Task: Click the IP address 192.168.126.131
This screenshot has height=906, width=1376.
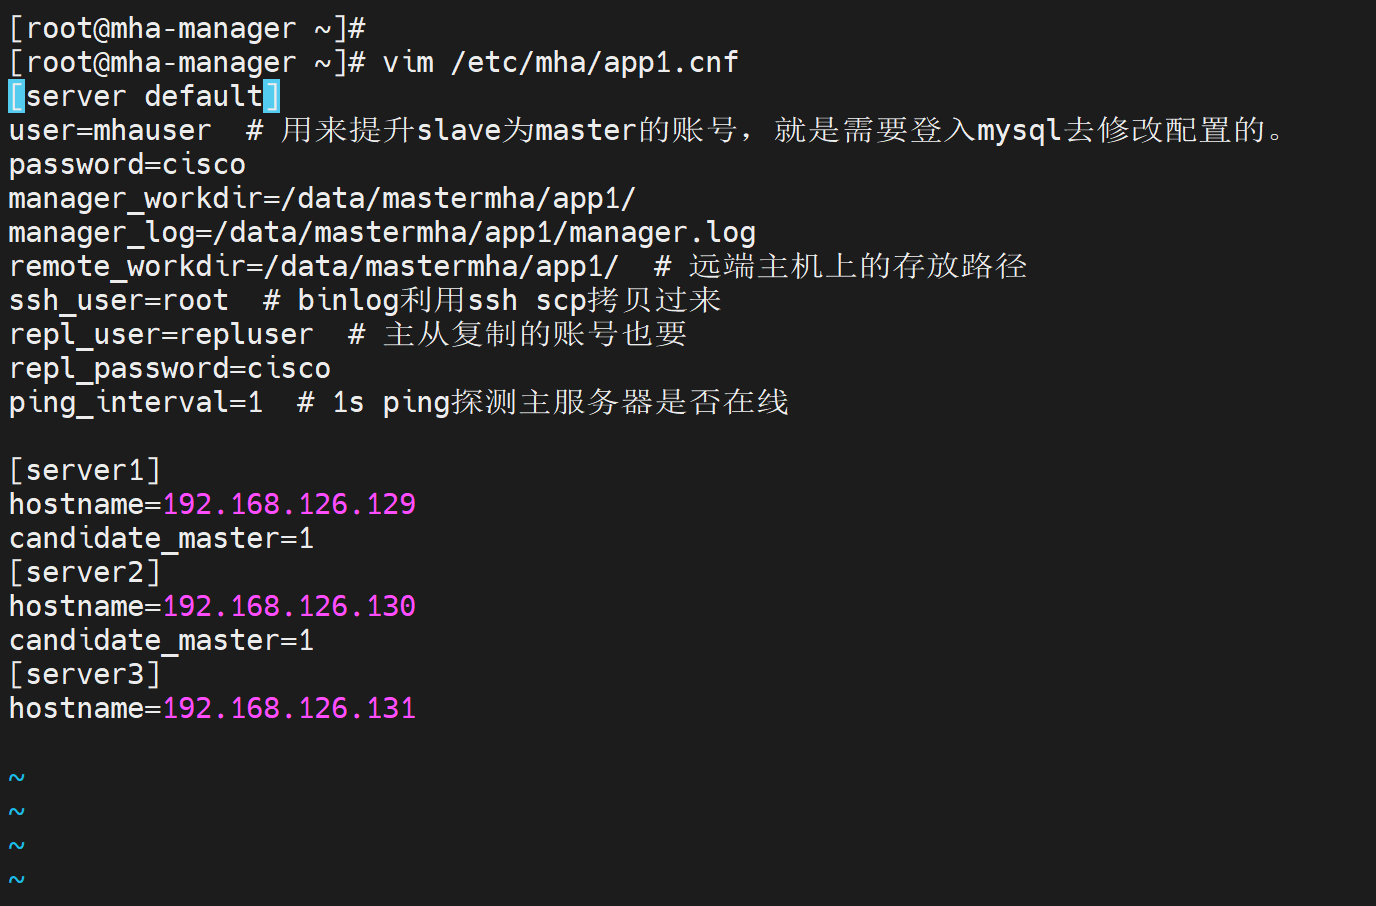Action: 289,709
